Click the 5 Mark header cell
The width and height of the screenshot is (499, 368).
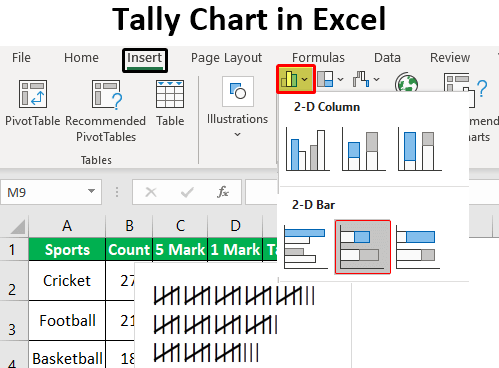pyautogui.click(x=180, y=249)
